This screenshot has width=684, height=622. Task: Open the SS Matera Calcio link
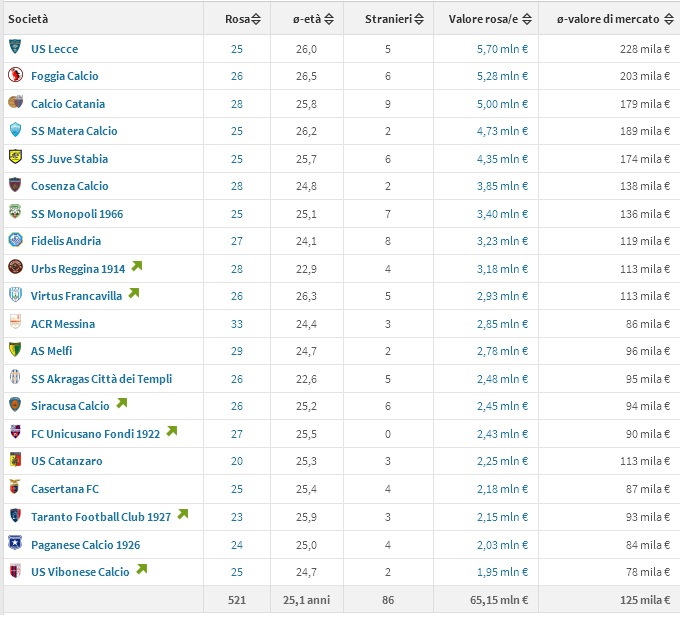coord(74,131)
